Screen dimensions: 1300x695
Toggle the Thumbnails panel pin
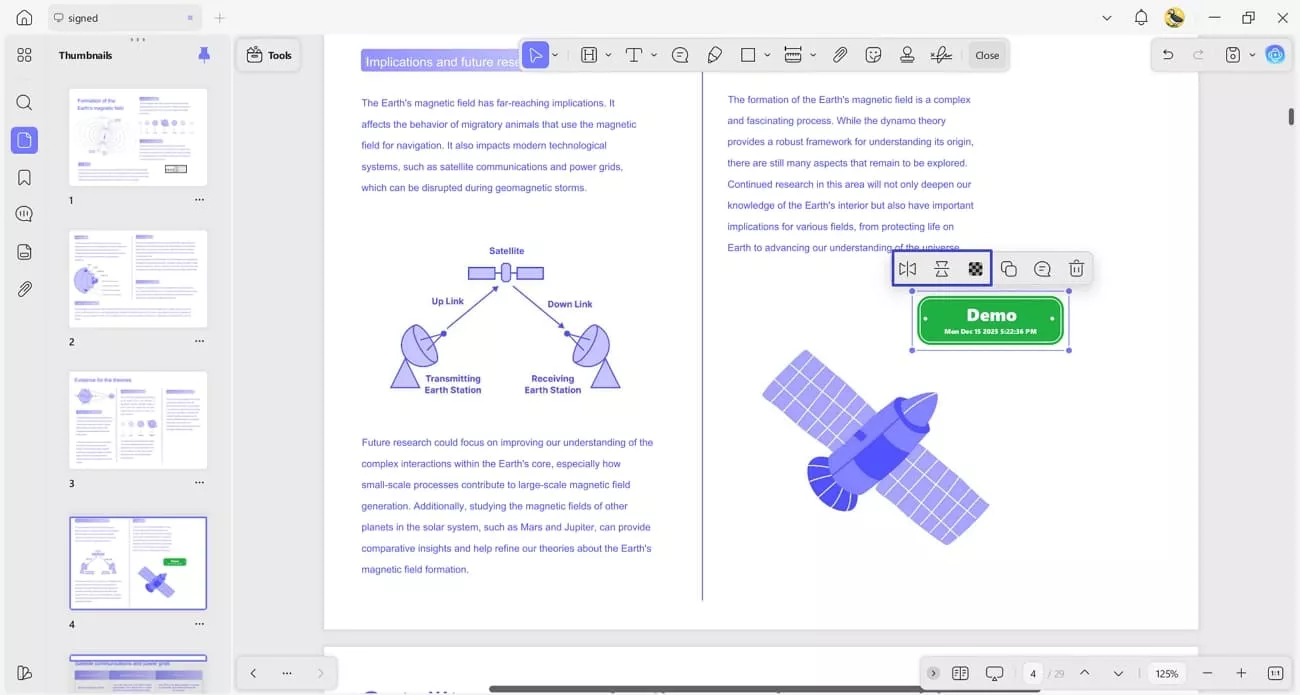204,55
